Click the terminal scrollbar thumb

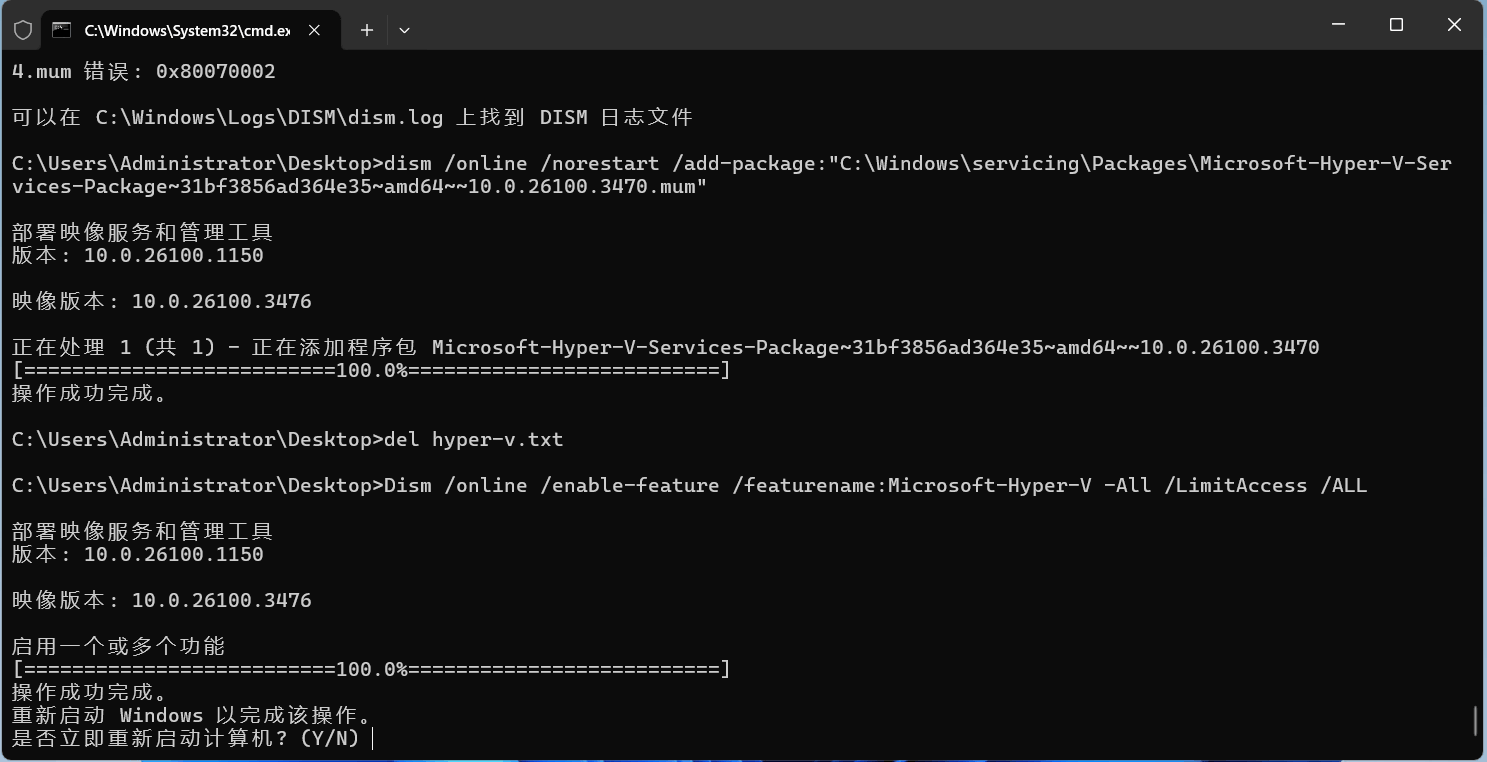click(1476, 720)
